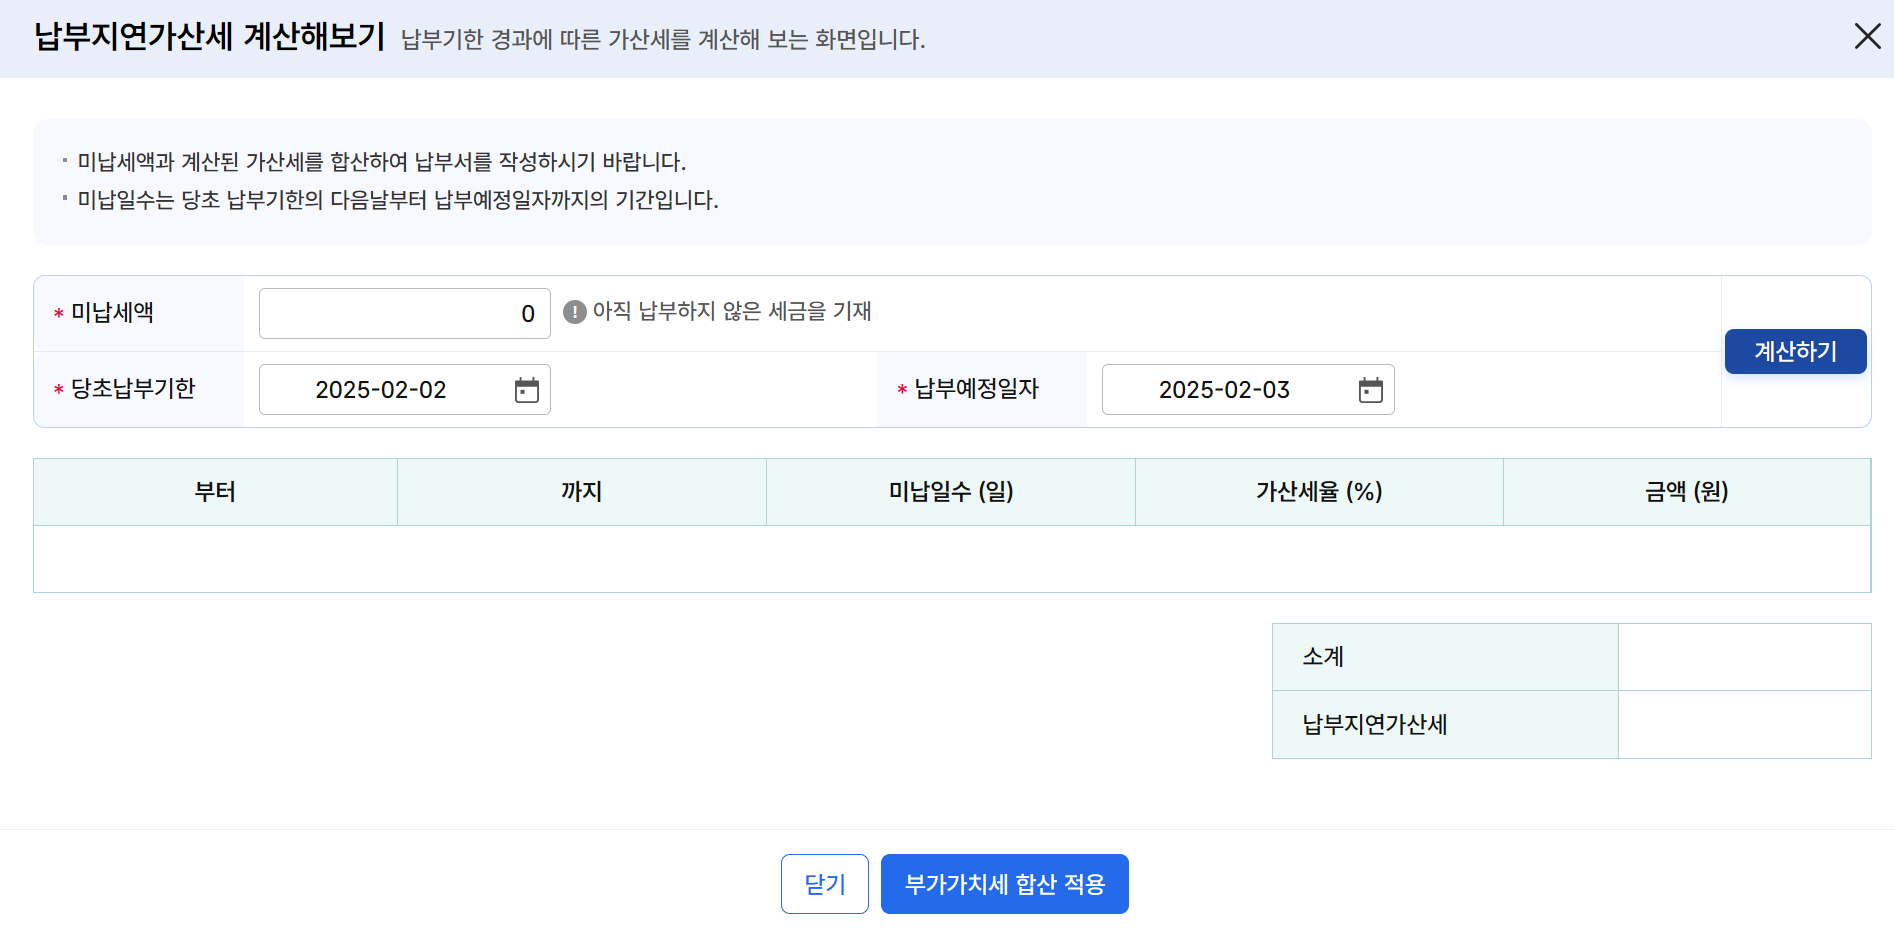Open calendar for 납부예정일자 date
The width and height of the screenshot is (1894, 929).
[x=1371, y=390]
